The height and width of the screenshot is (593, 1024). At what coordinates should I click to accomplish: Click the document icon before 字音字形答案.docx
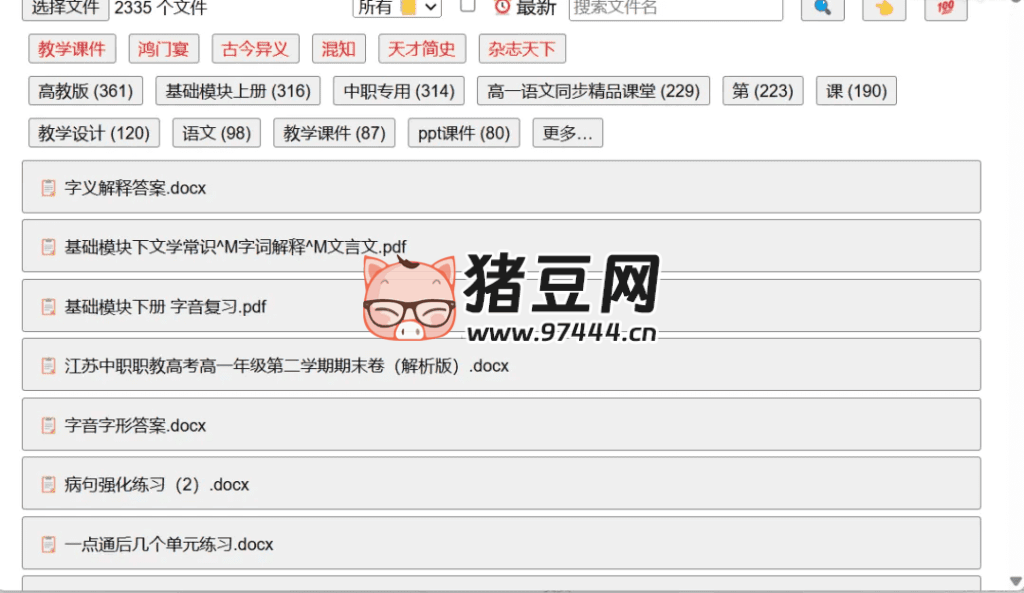point(47,425)
